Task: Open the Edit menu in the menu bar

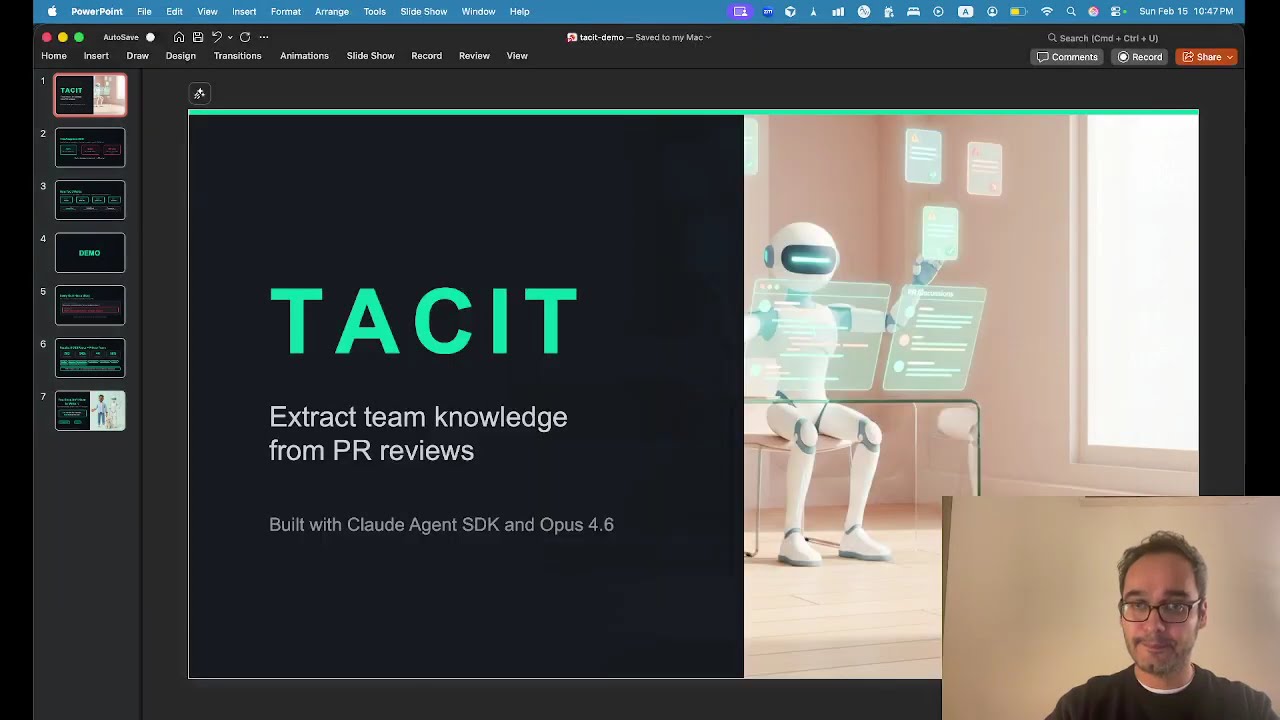Action: [x=174, y=12]
